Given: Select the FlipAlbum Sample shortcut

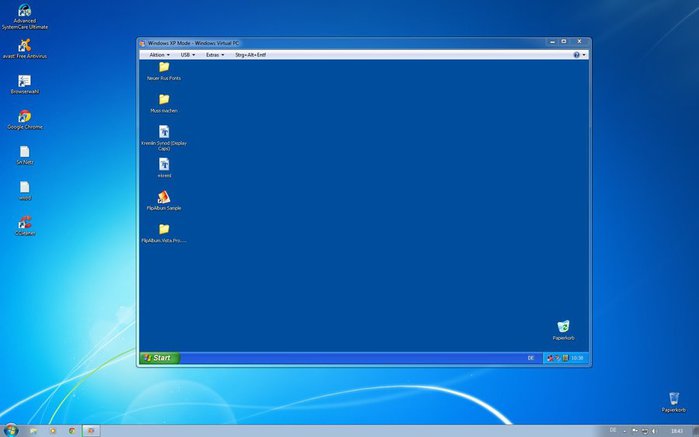Looking at the screenshot, I should coord(164,200).
